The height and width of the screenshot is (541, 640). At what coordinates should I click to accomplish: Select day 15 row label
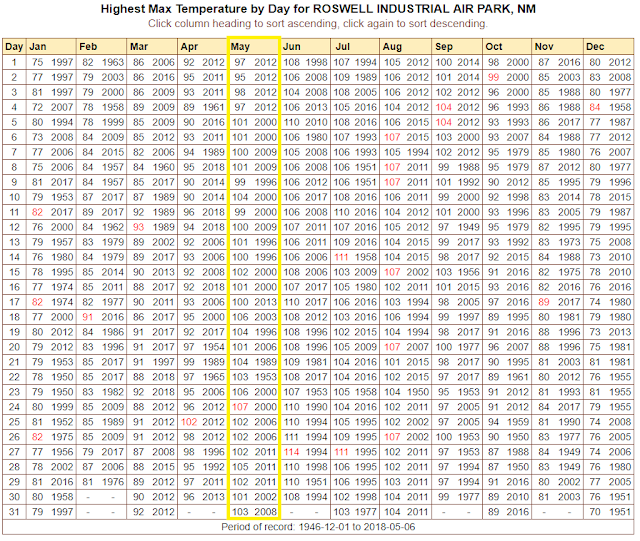[x=14, y=272]
